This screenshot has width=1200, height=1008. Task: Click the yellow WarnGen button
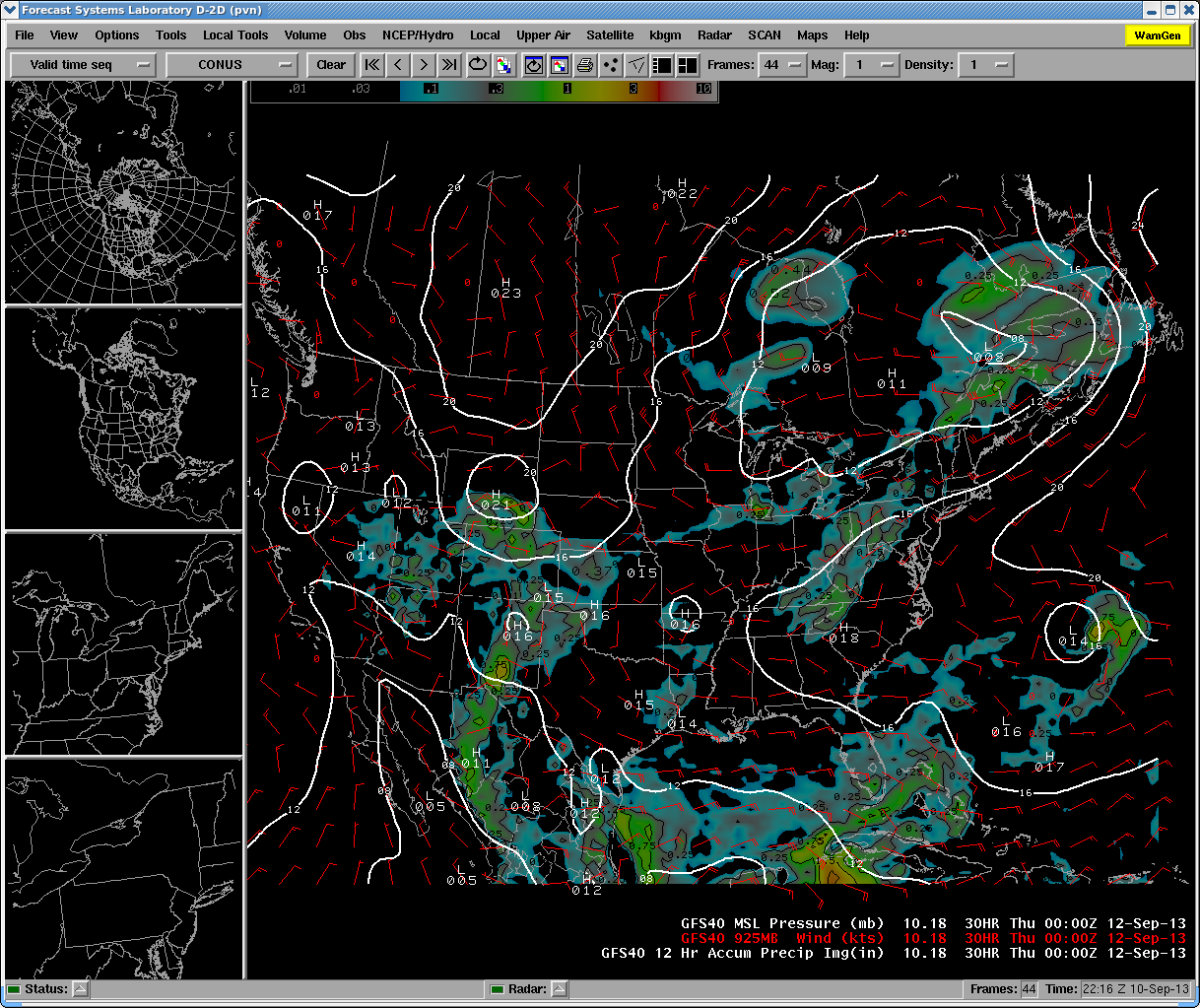point(1157,35)
